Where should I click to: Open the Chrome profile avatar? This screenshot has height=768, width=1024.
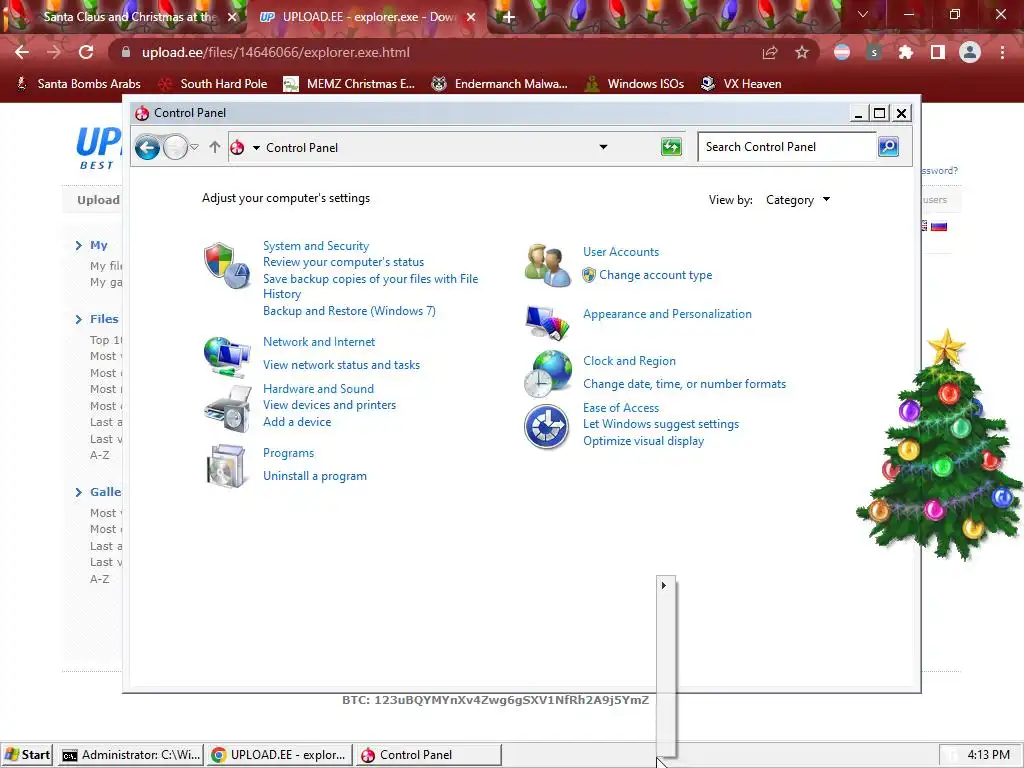tap(970, 52)
